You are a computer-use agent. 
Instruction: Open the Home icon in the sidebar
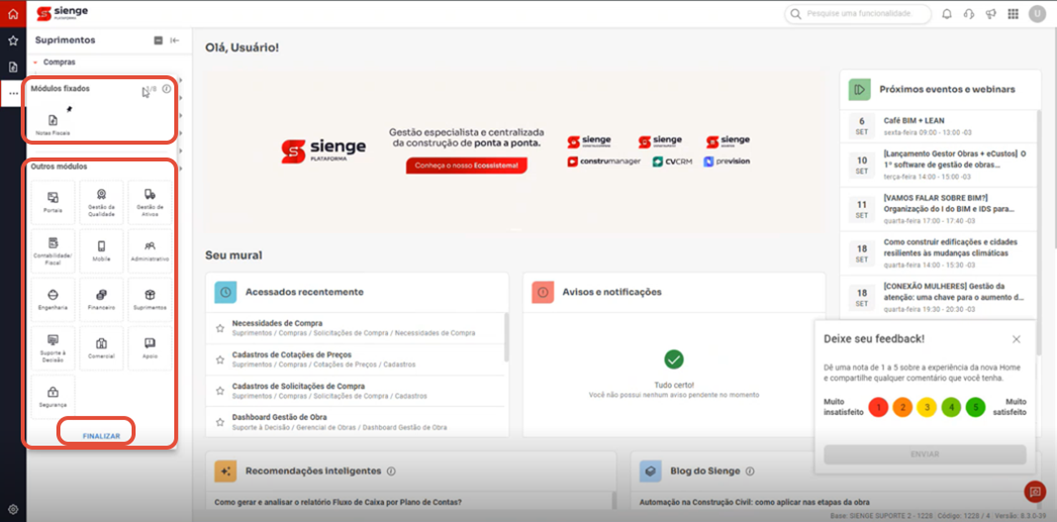13,13
